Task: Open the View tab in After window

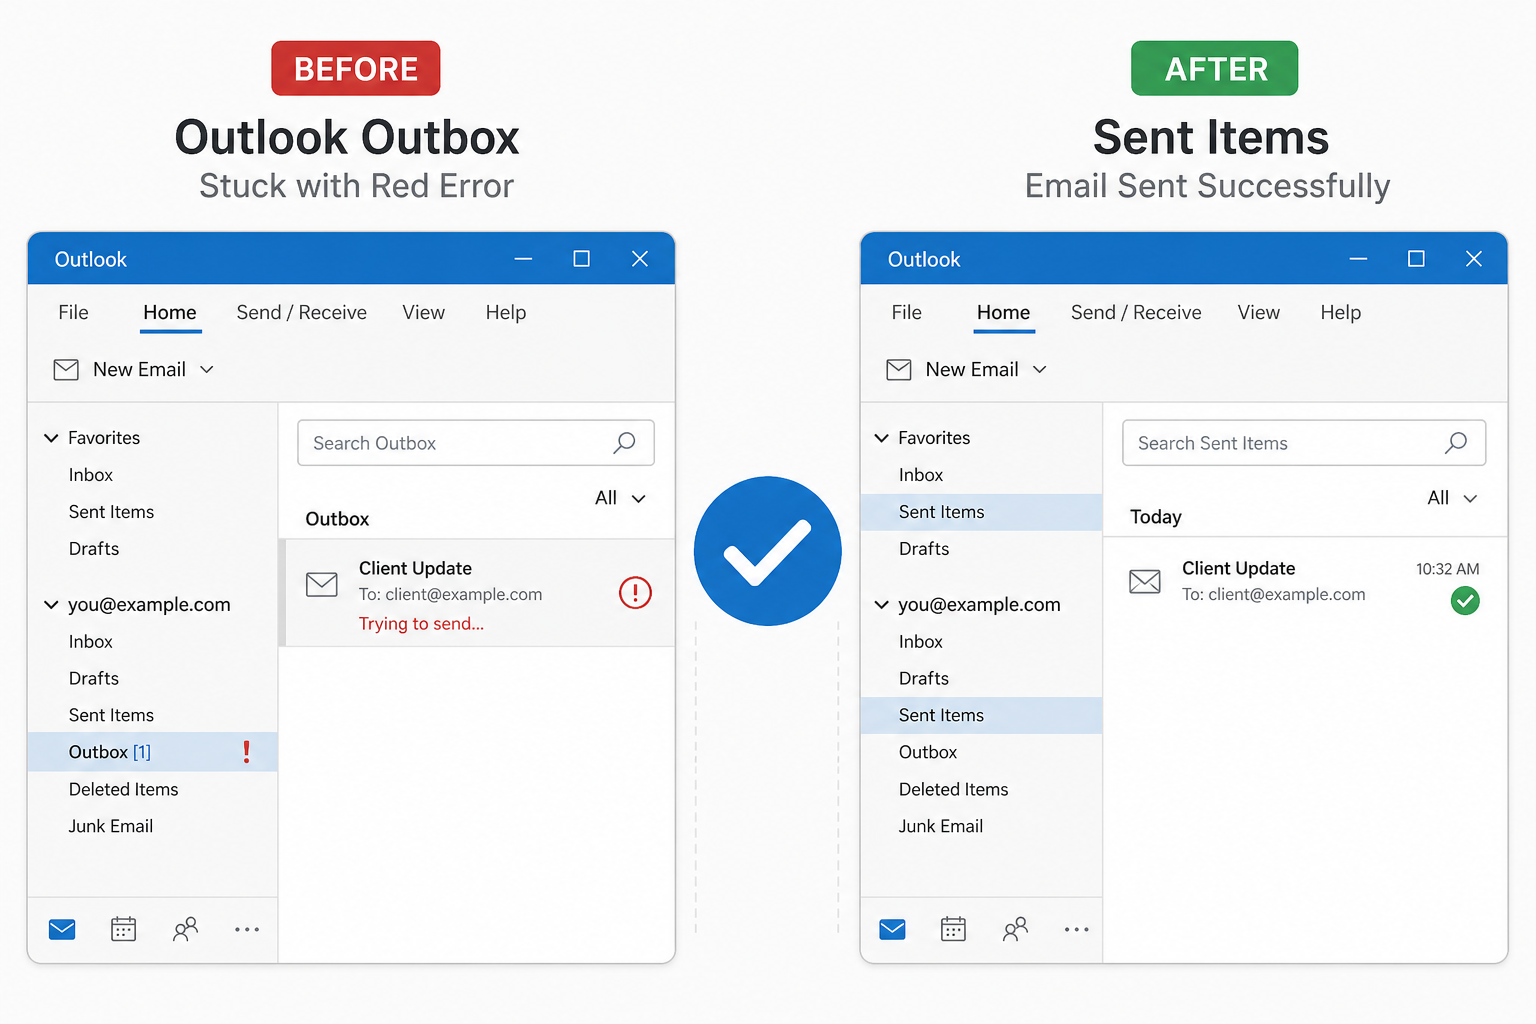Action: click(x=1259, y=313)
